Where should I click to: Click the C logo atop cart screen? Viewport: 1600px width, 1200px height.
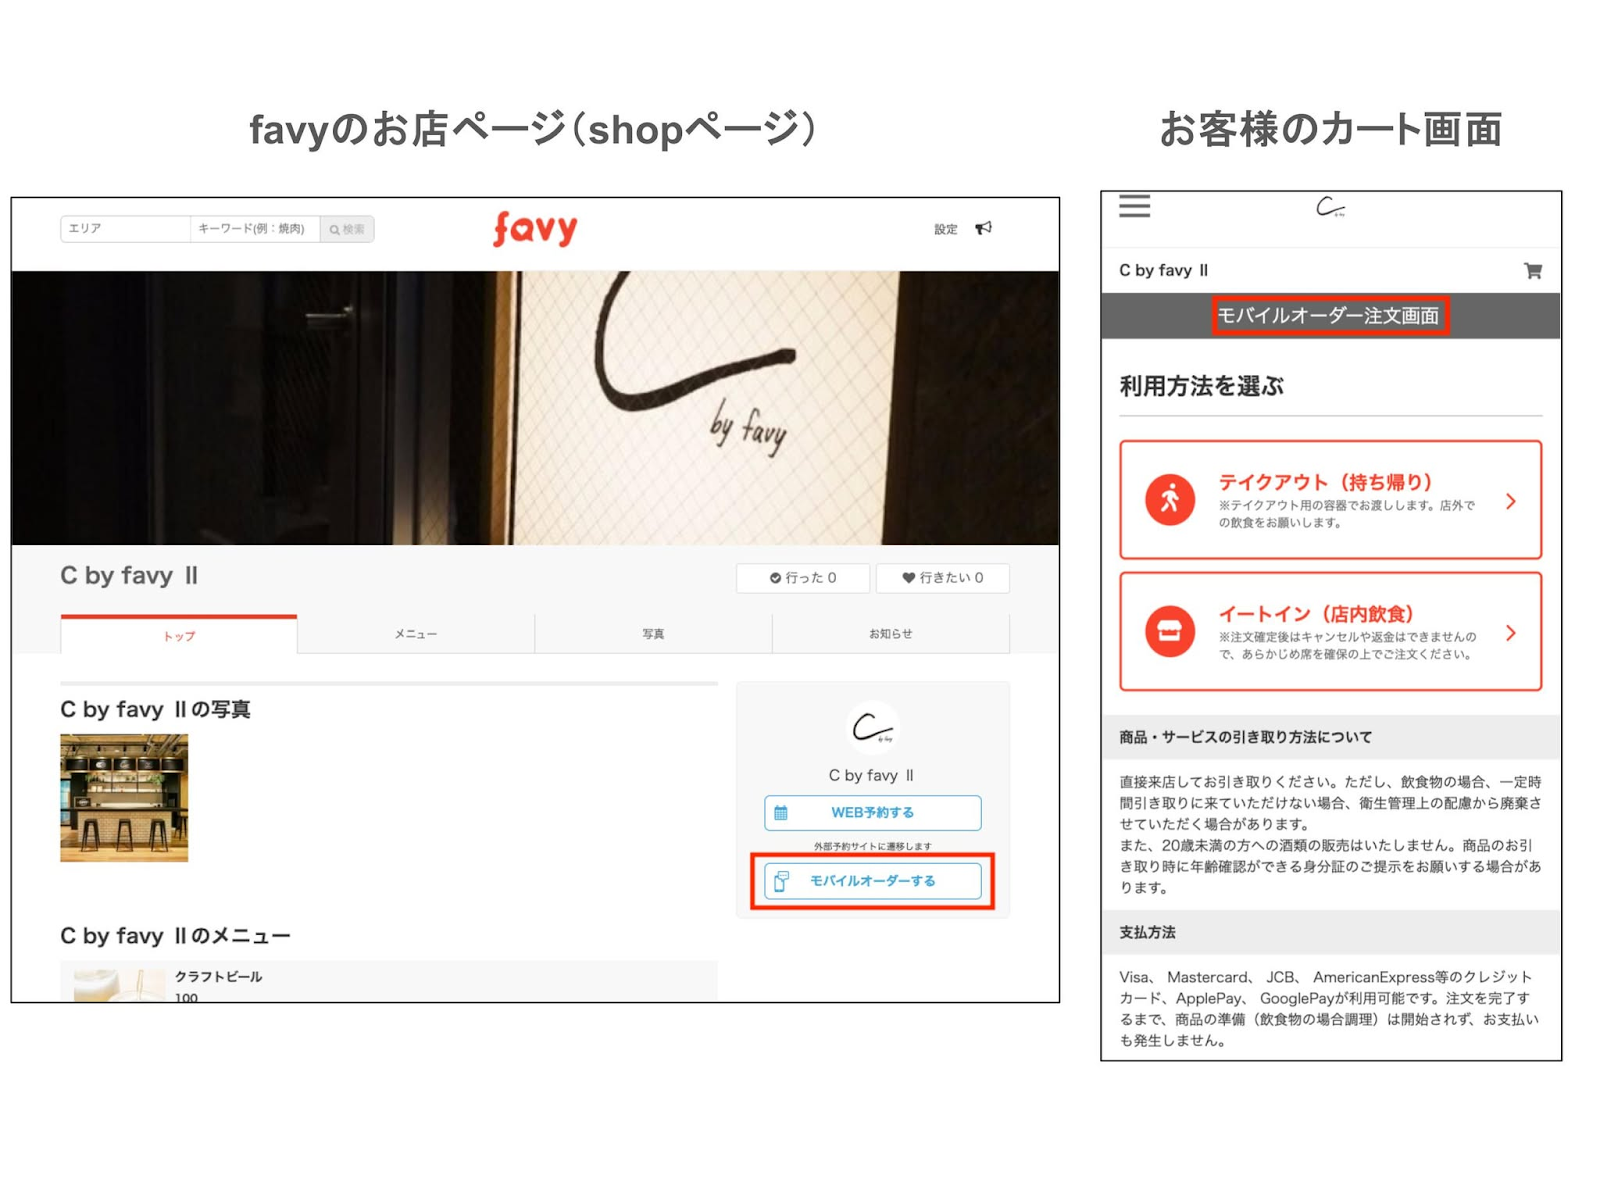(1330, 207)
